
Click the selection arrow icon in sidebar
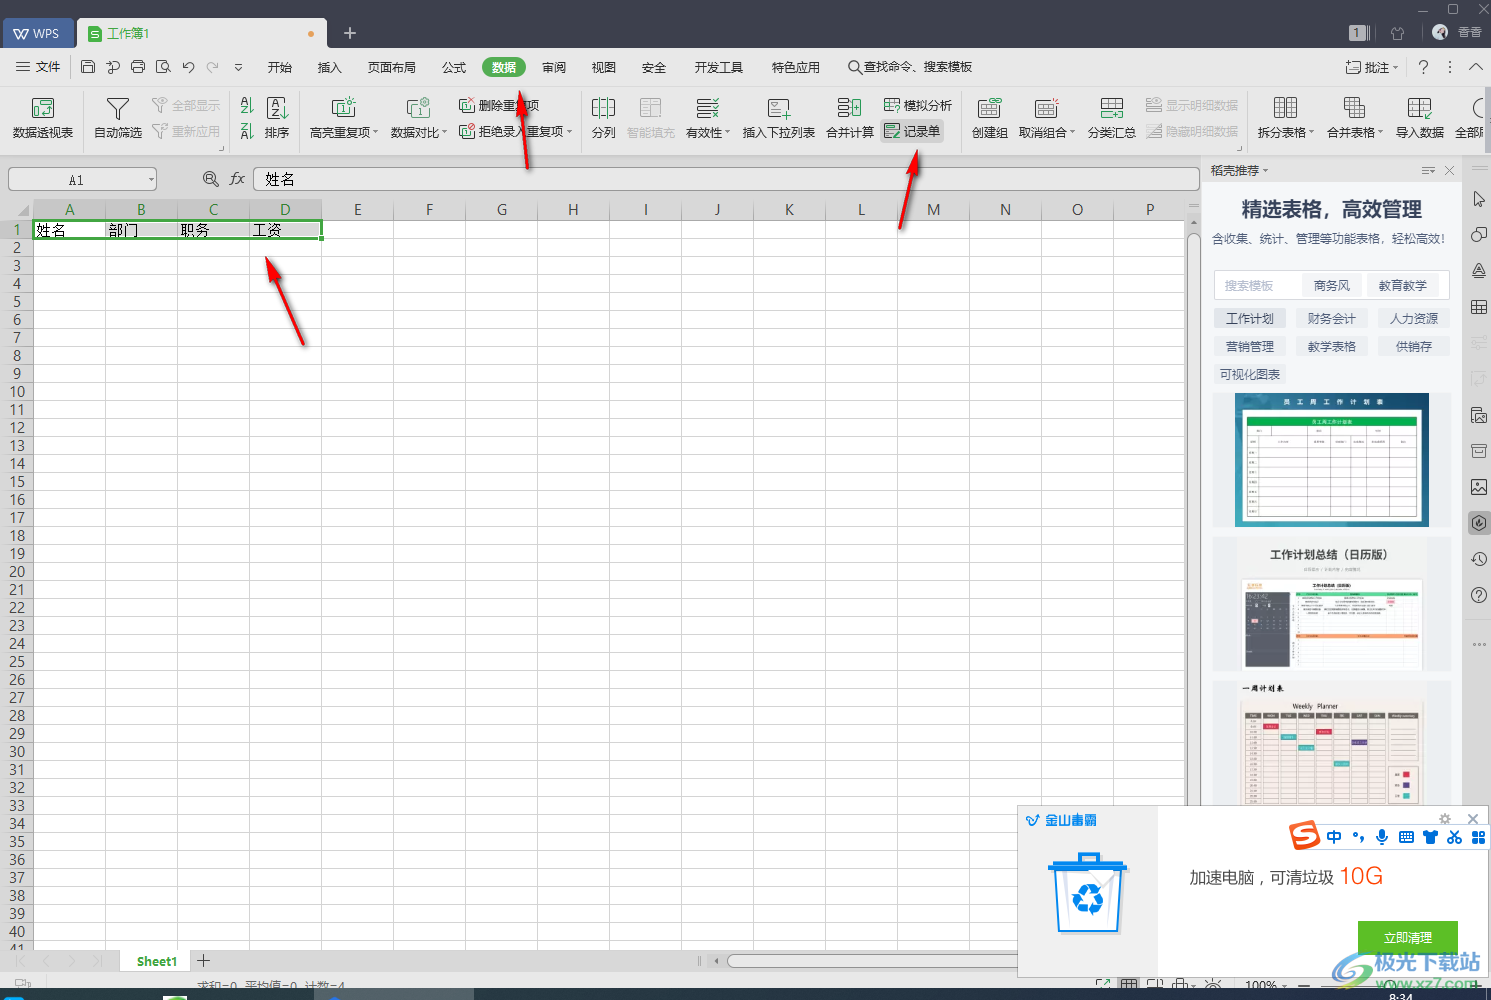pyautogui.click(x=1479, y=199)
